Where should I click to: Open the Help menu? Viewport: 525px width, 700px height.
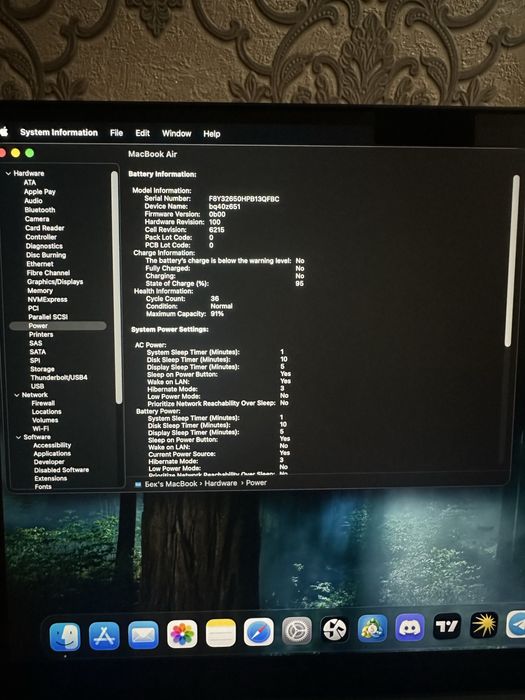(x=212, y=134)
